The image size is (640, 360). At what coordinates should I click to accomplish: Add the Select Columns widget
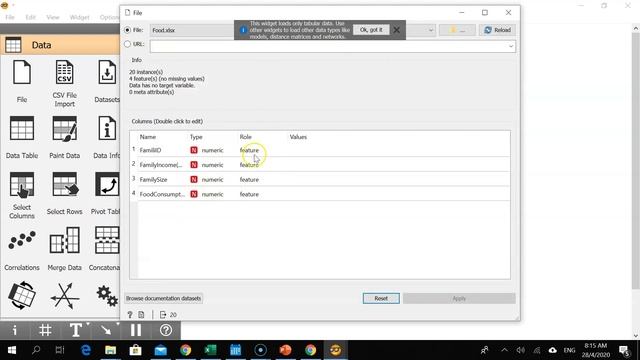coord(22,195)
